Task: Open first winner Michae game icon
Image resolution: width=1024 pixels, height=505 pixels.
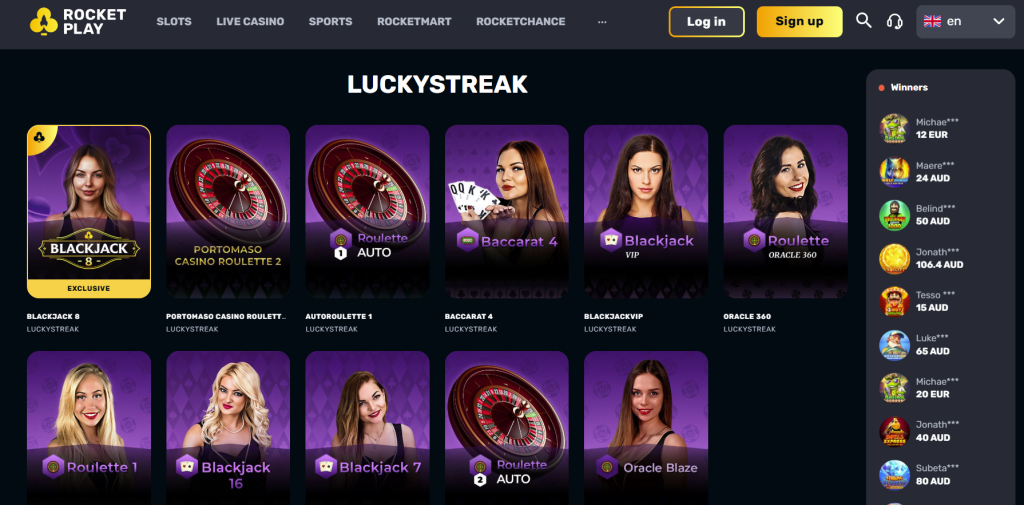Action: [x=895, y=129]
